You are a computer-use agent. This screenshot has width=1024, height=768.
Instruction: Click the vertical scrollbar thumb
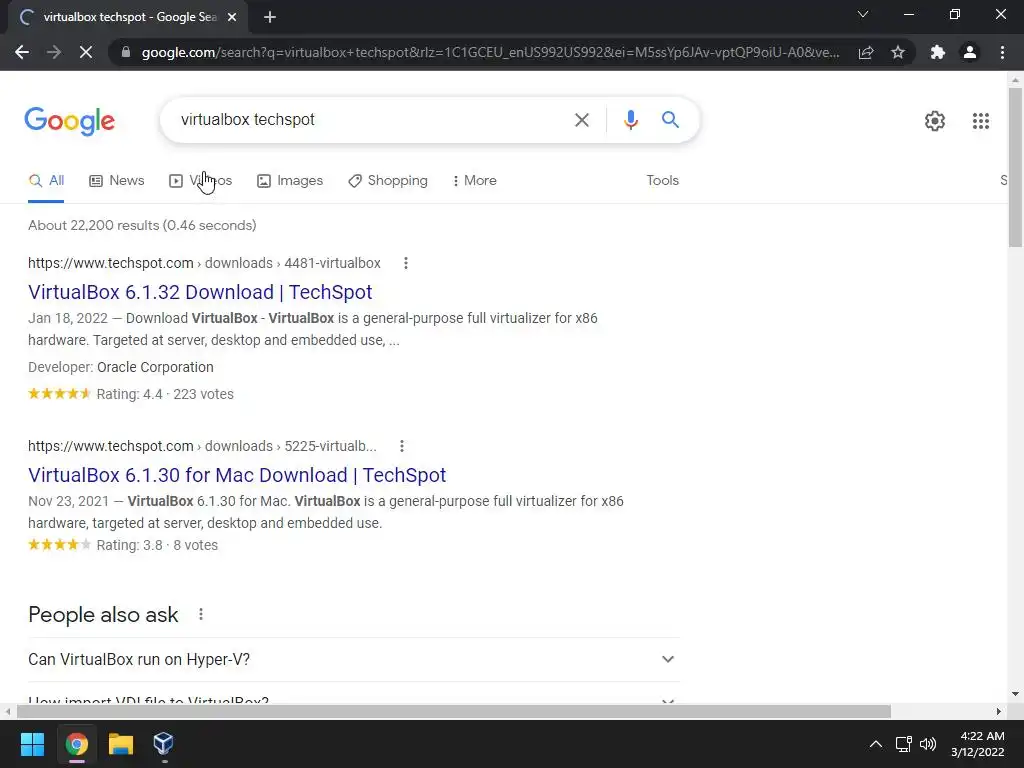1015,167
